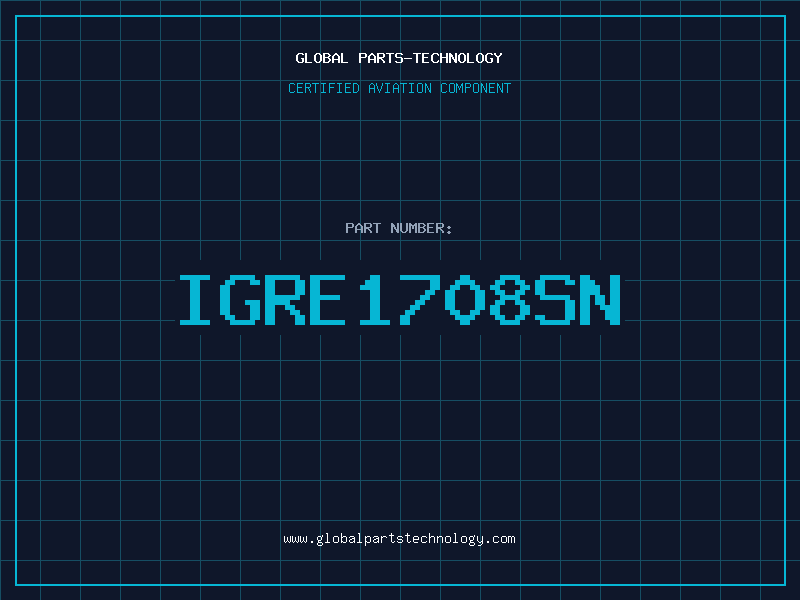
Task: Click the part number IGRE1708SN
Action: coord(400,299)
